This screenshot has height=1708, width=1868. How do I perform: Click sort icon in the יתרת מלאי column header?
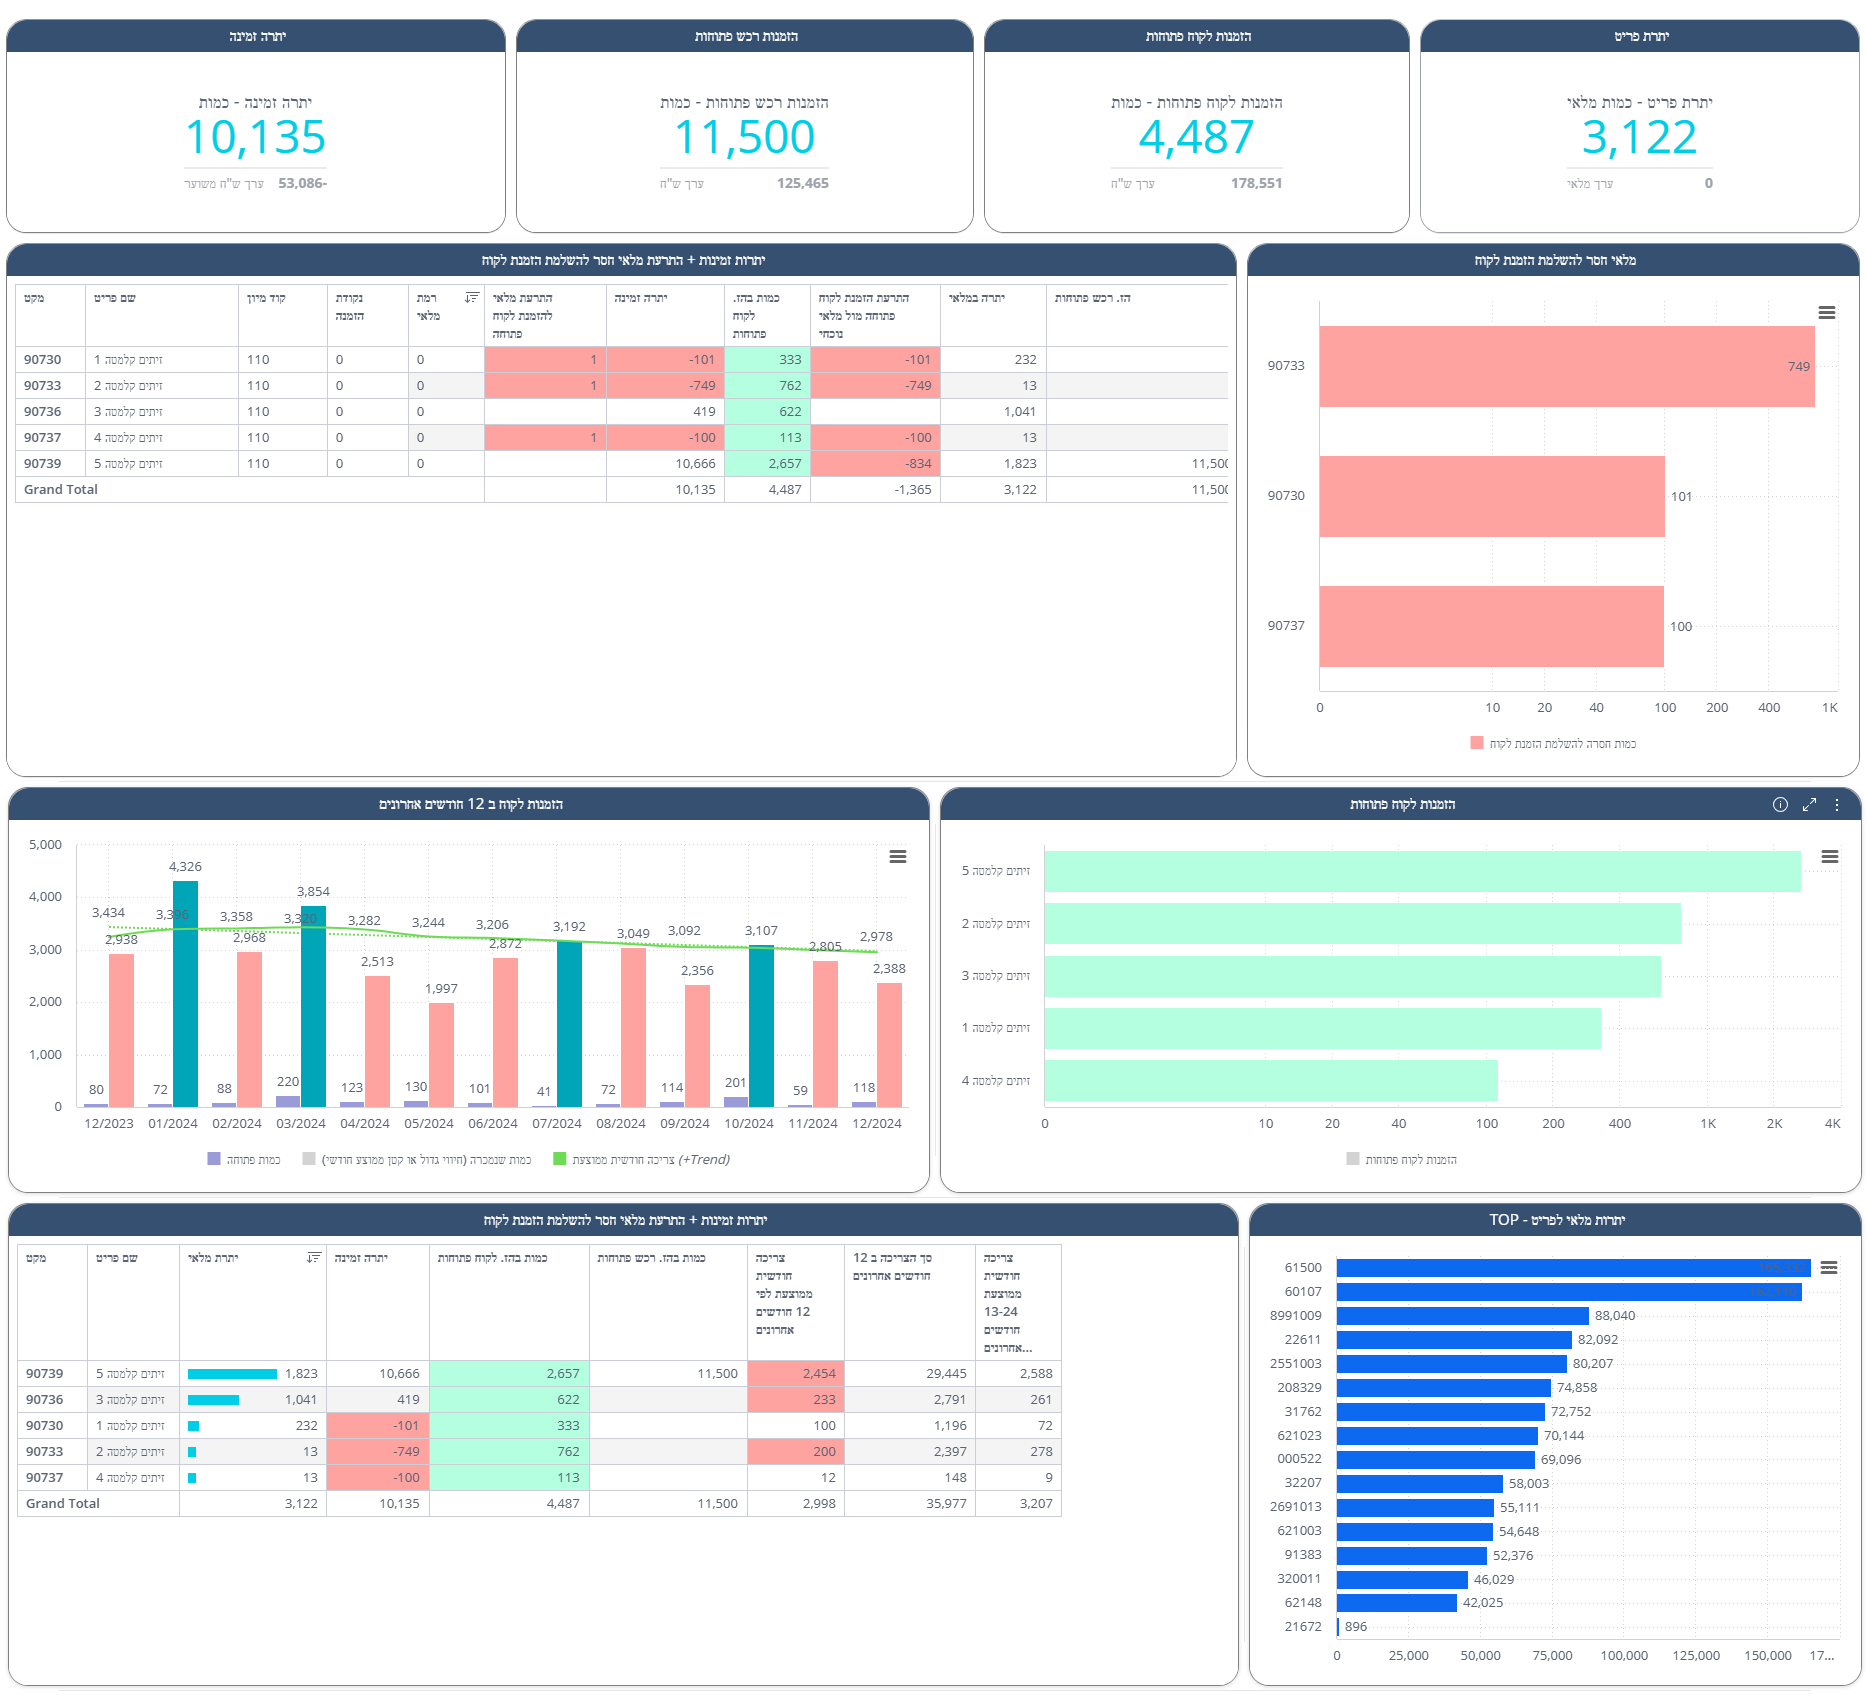tap(314, 1258)
